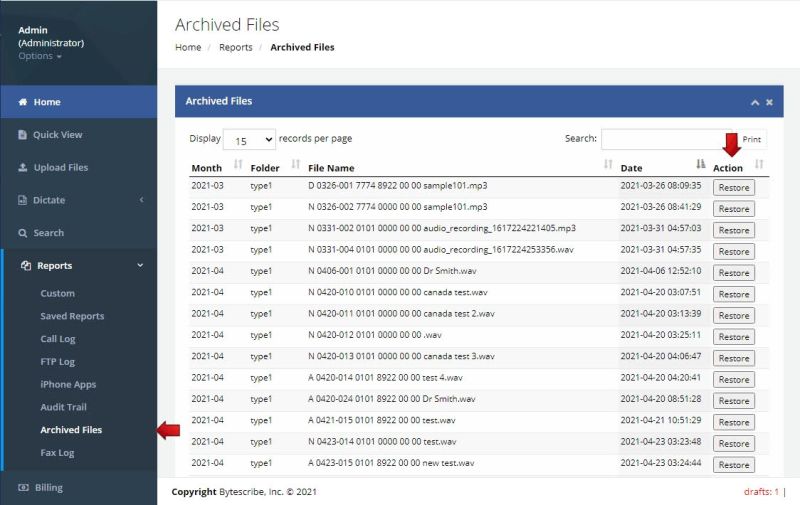Image resolution: width=800 pixels, height=505 pixels.
Task: Restore the Dr Smith.wav file from 2021-04-06
Action: coord(733,273)
